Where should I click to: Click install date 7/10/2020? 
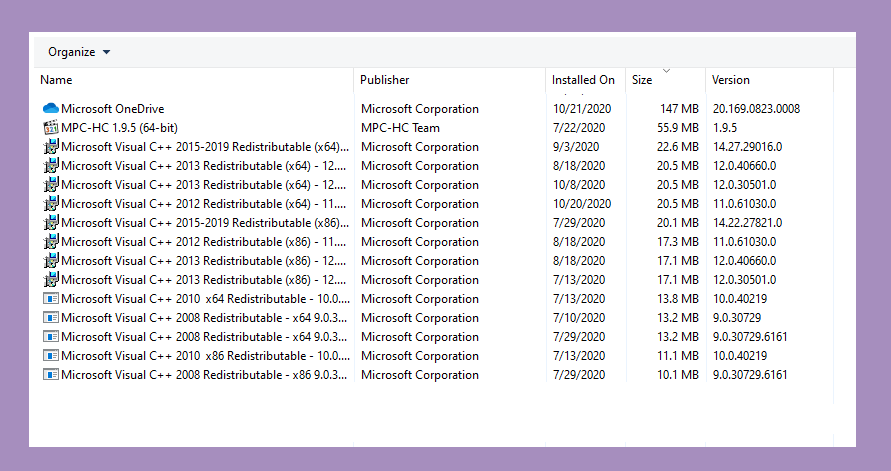(579, 318)
